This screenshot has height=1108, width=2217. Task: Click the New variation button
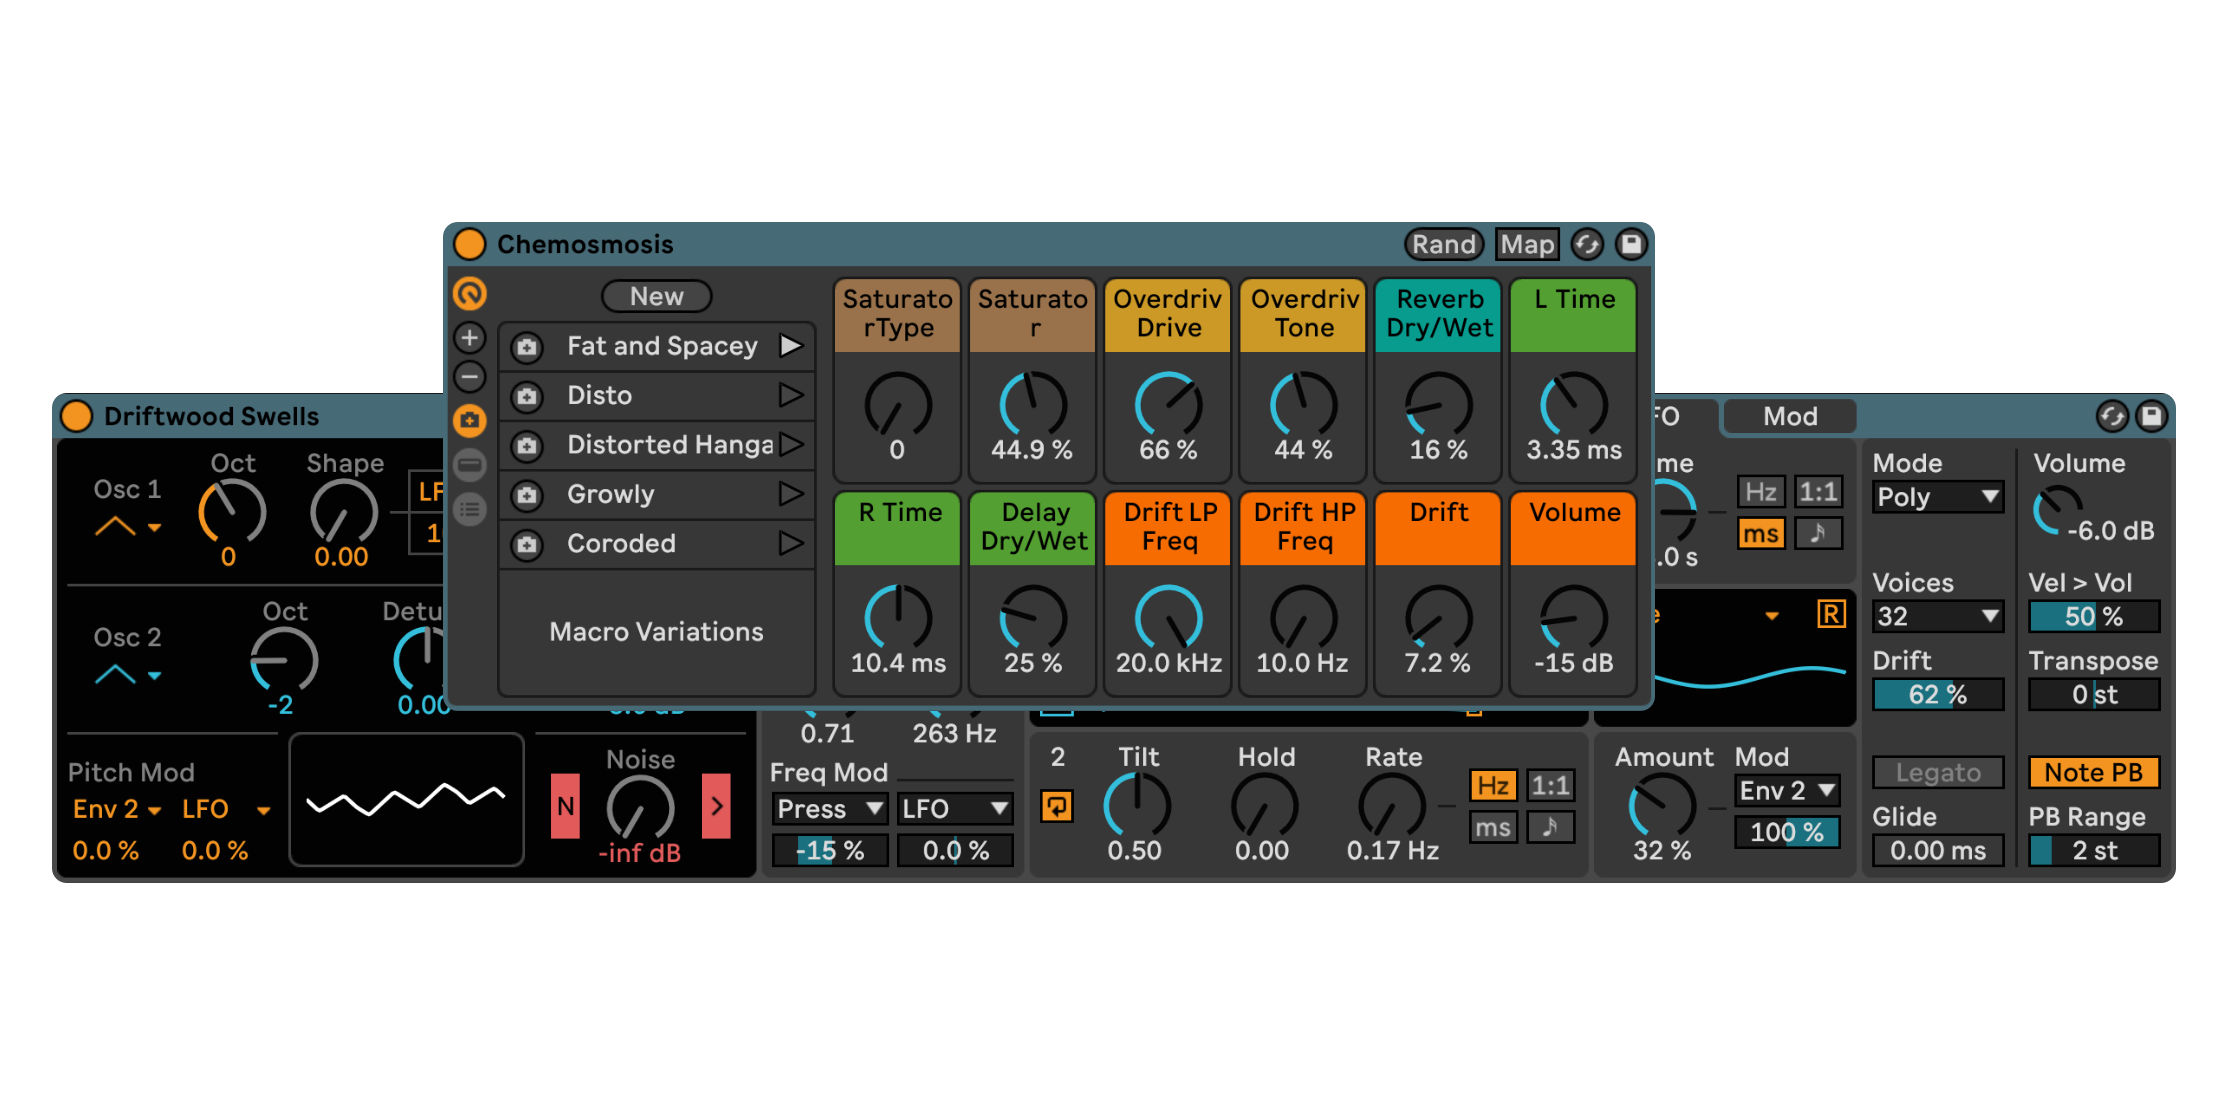(656, 296)
